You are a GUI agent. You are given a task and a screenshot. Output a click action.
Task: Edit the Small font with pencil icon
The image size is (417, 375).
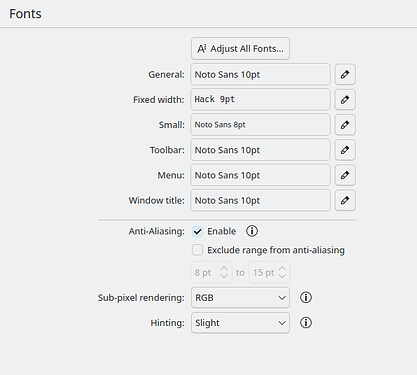(345, 125)
